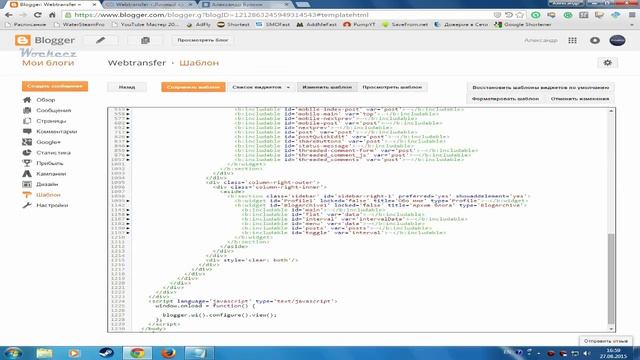
Task: Click the code editor vertical scrollbar thumb
Action: tap(611, 279)
